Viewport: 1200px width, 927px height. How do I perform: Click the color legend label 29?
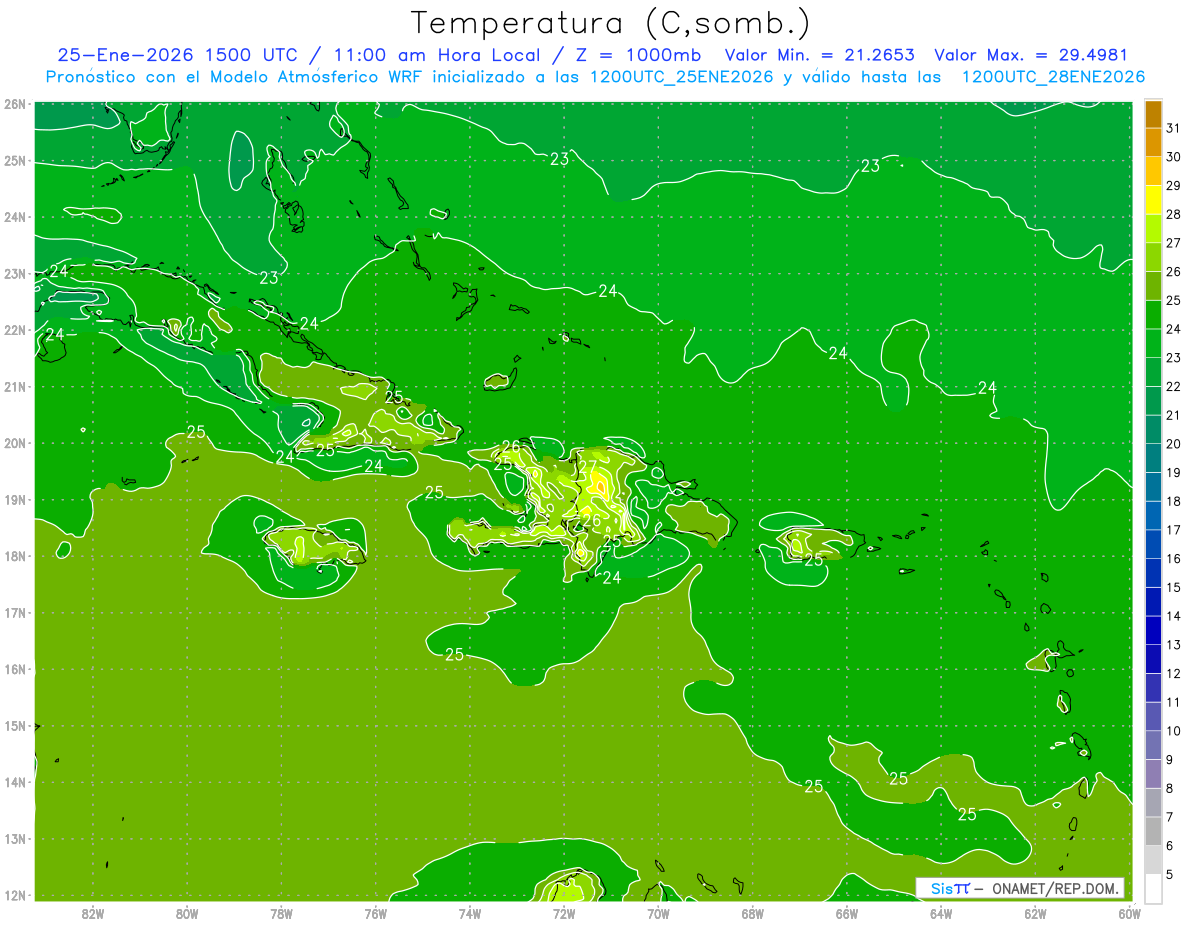pos(1173,186)
